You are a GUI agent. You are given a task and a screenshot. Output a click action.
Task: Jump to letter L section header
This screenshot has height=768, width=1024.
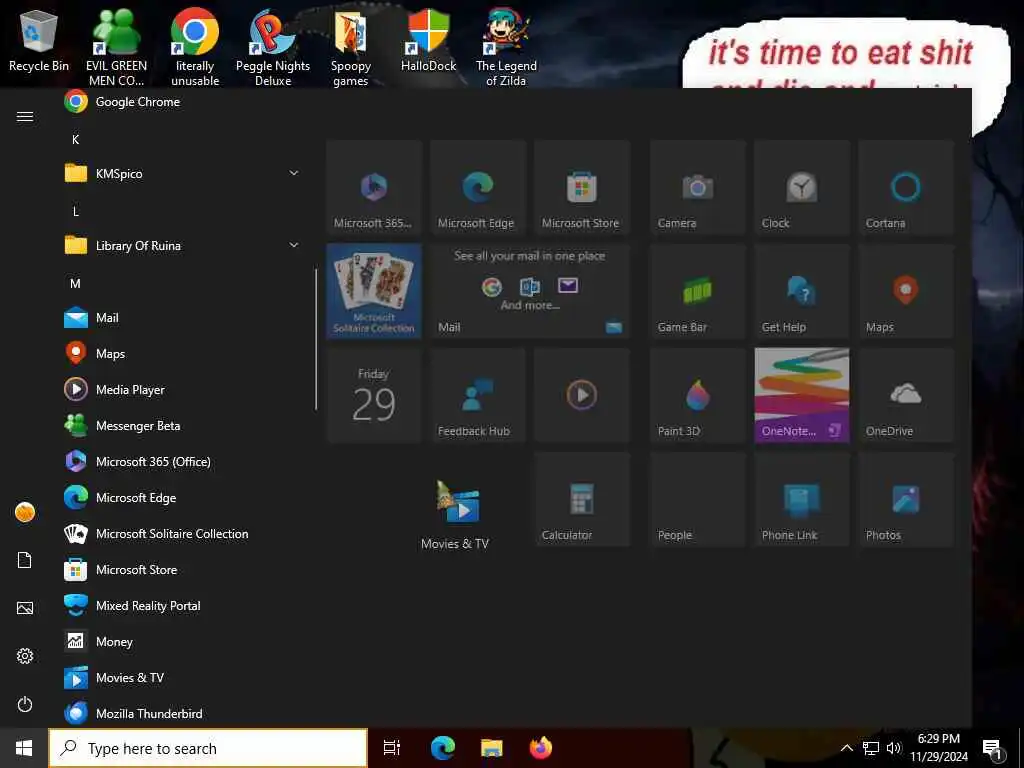click(x=76, y=212)
